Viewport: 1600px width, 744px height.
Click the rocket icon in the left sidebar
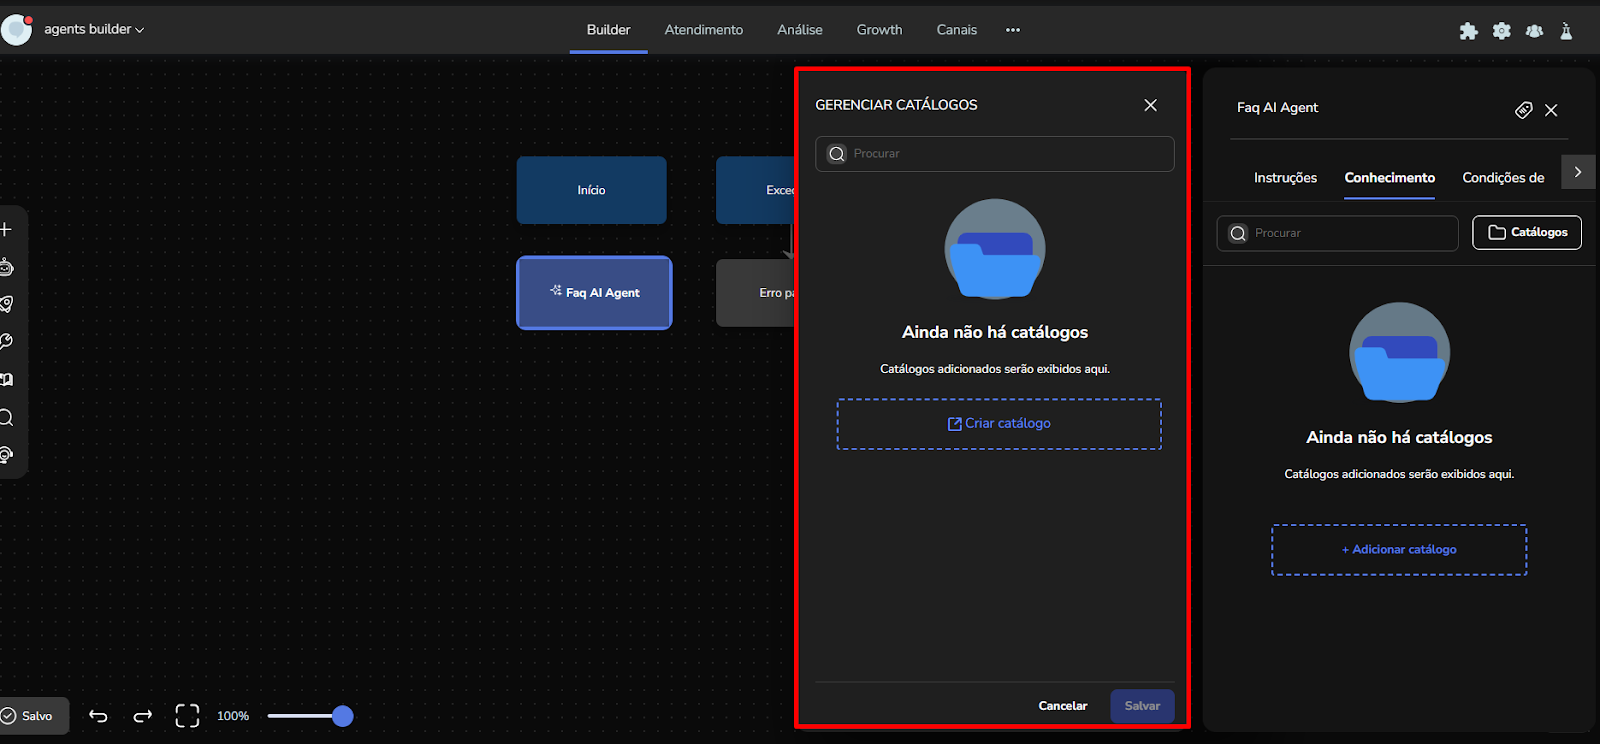[x=7, y=304]
